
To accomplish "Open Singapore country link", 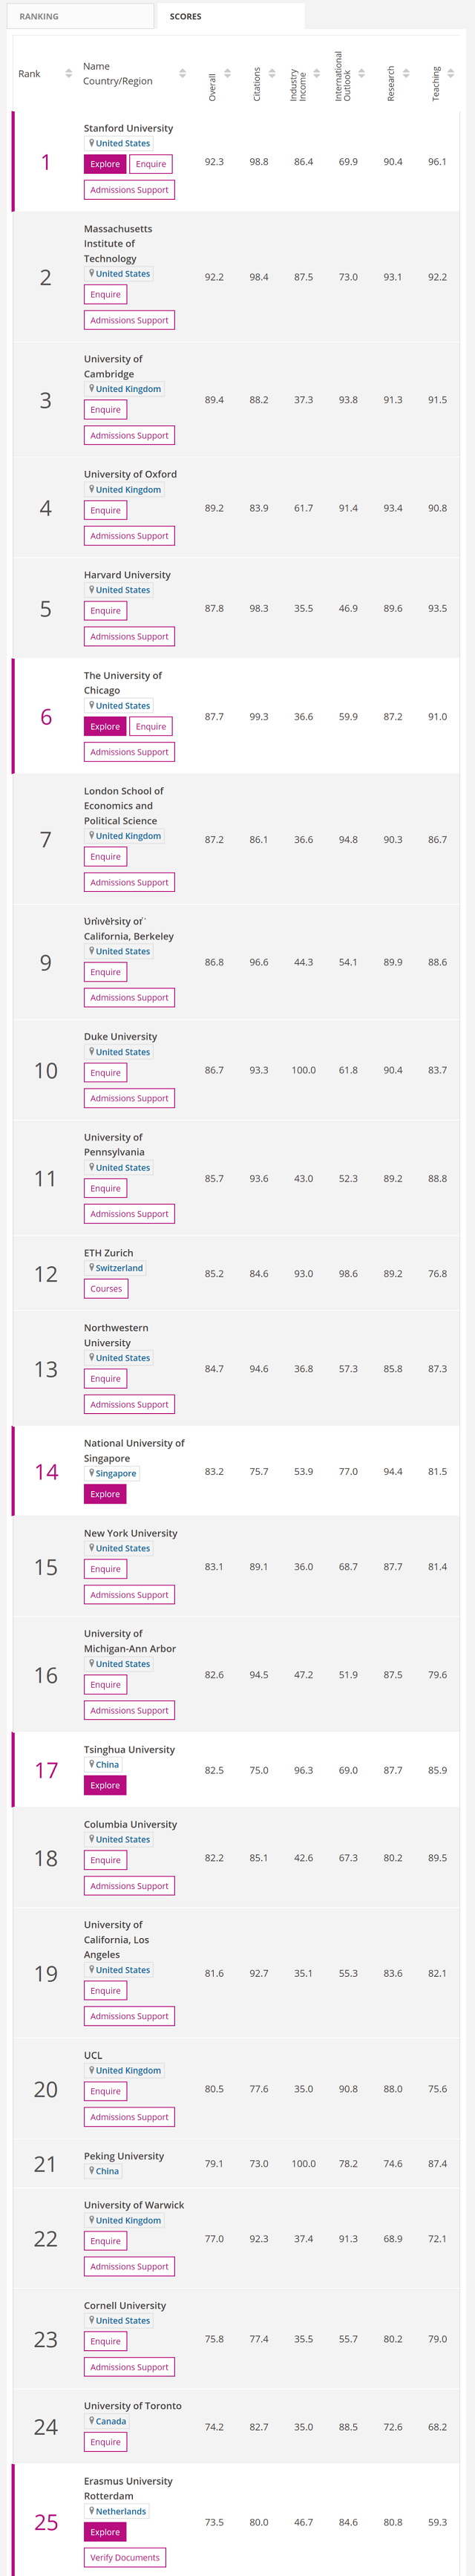I will (x=115, y=1473).
